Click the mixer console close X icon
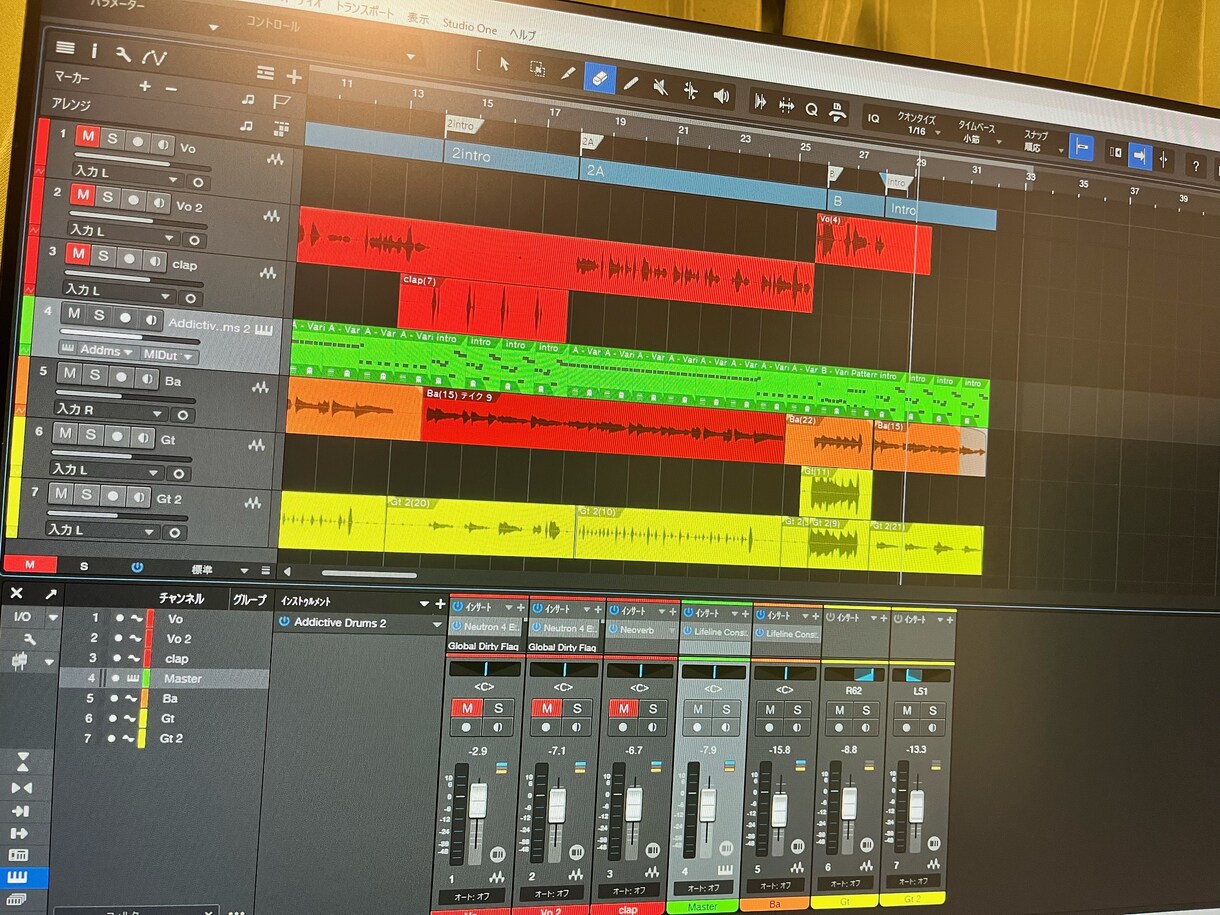This screenshot has height=915, width=1220. (x=16, y=593)
